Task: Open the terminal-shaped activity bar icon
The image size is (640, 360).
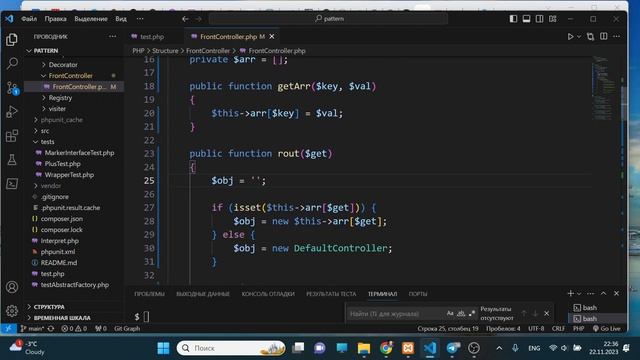Action: (12, 184)
